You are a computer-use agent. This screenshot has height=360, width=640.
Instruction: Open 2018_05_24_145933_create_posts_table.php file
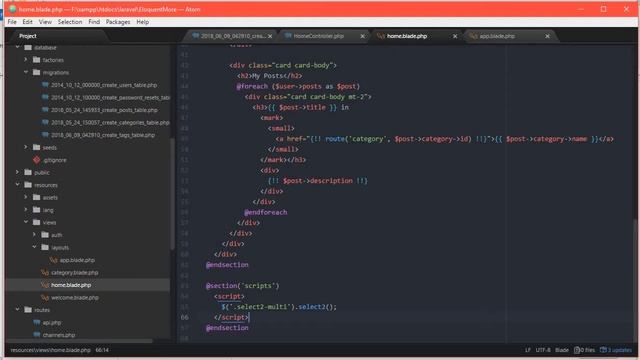pyautogui.click(x=104, y=110)
